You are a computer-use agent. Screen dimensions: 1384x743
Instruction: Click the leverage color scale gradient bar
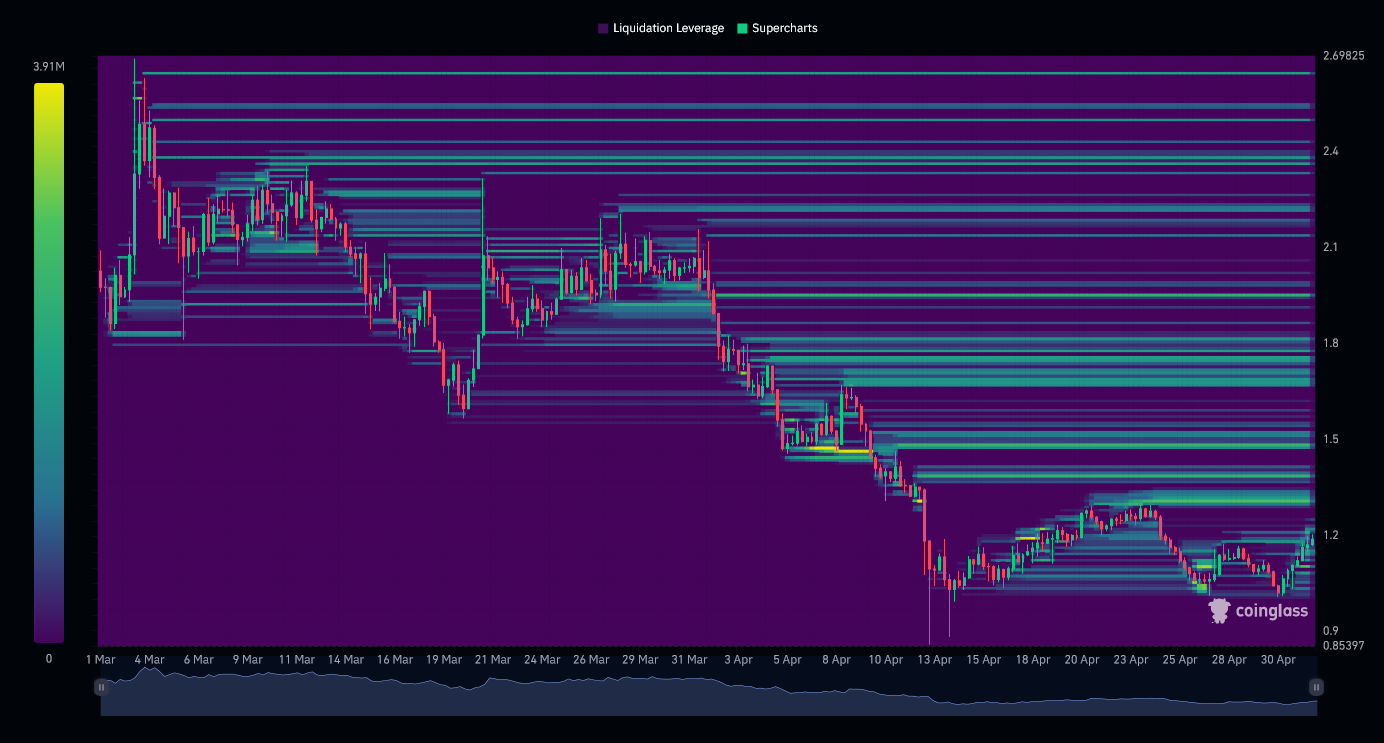click(x=49, y=363)
